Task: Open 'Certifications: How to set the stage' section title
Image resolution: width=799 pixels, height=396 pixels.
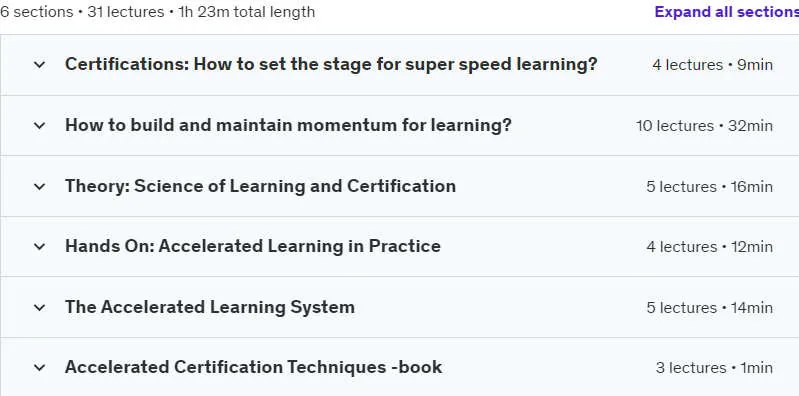Action: tap(331, 64)
